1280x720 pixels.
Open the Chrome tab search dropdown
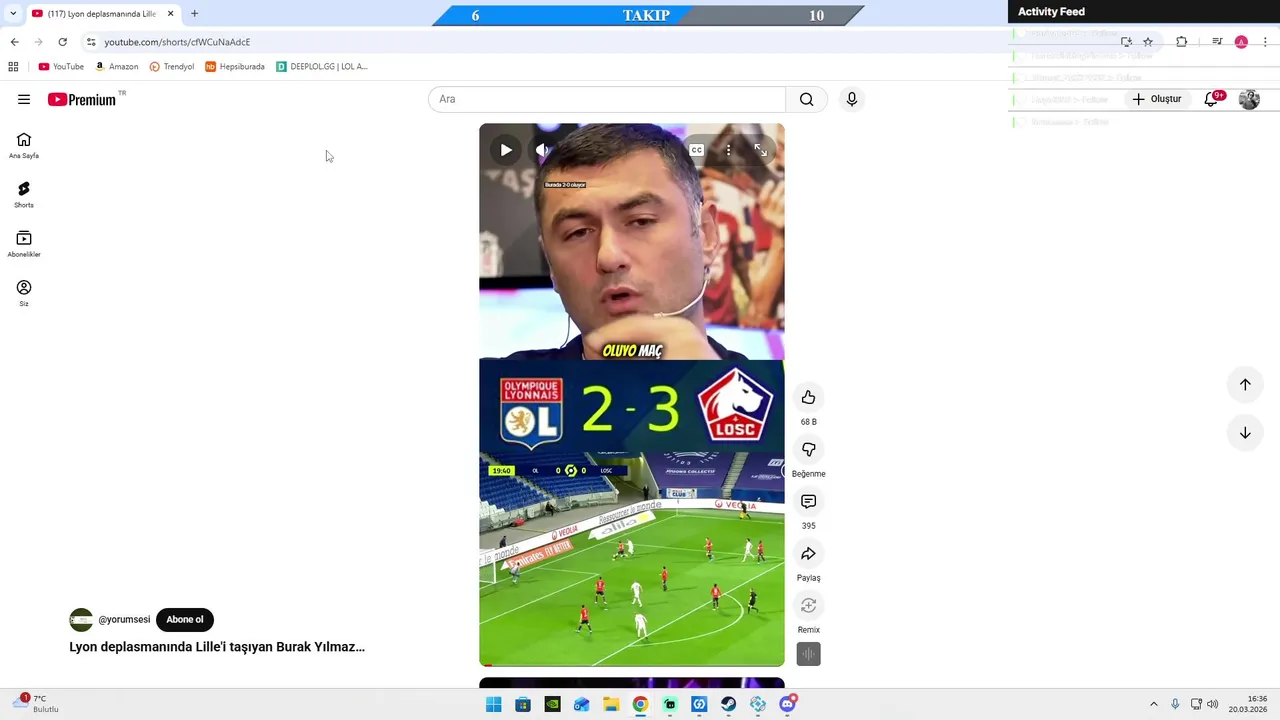coord(13,14)
